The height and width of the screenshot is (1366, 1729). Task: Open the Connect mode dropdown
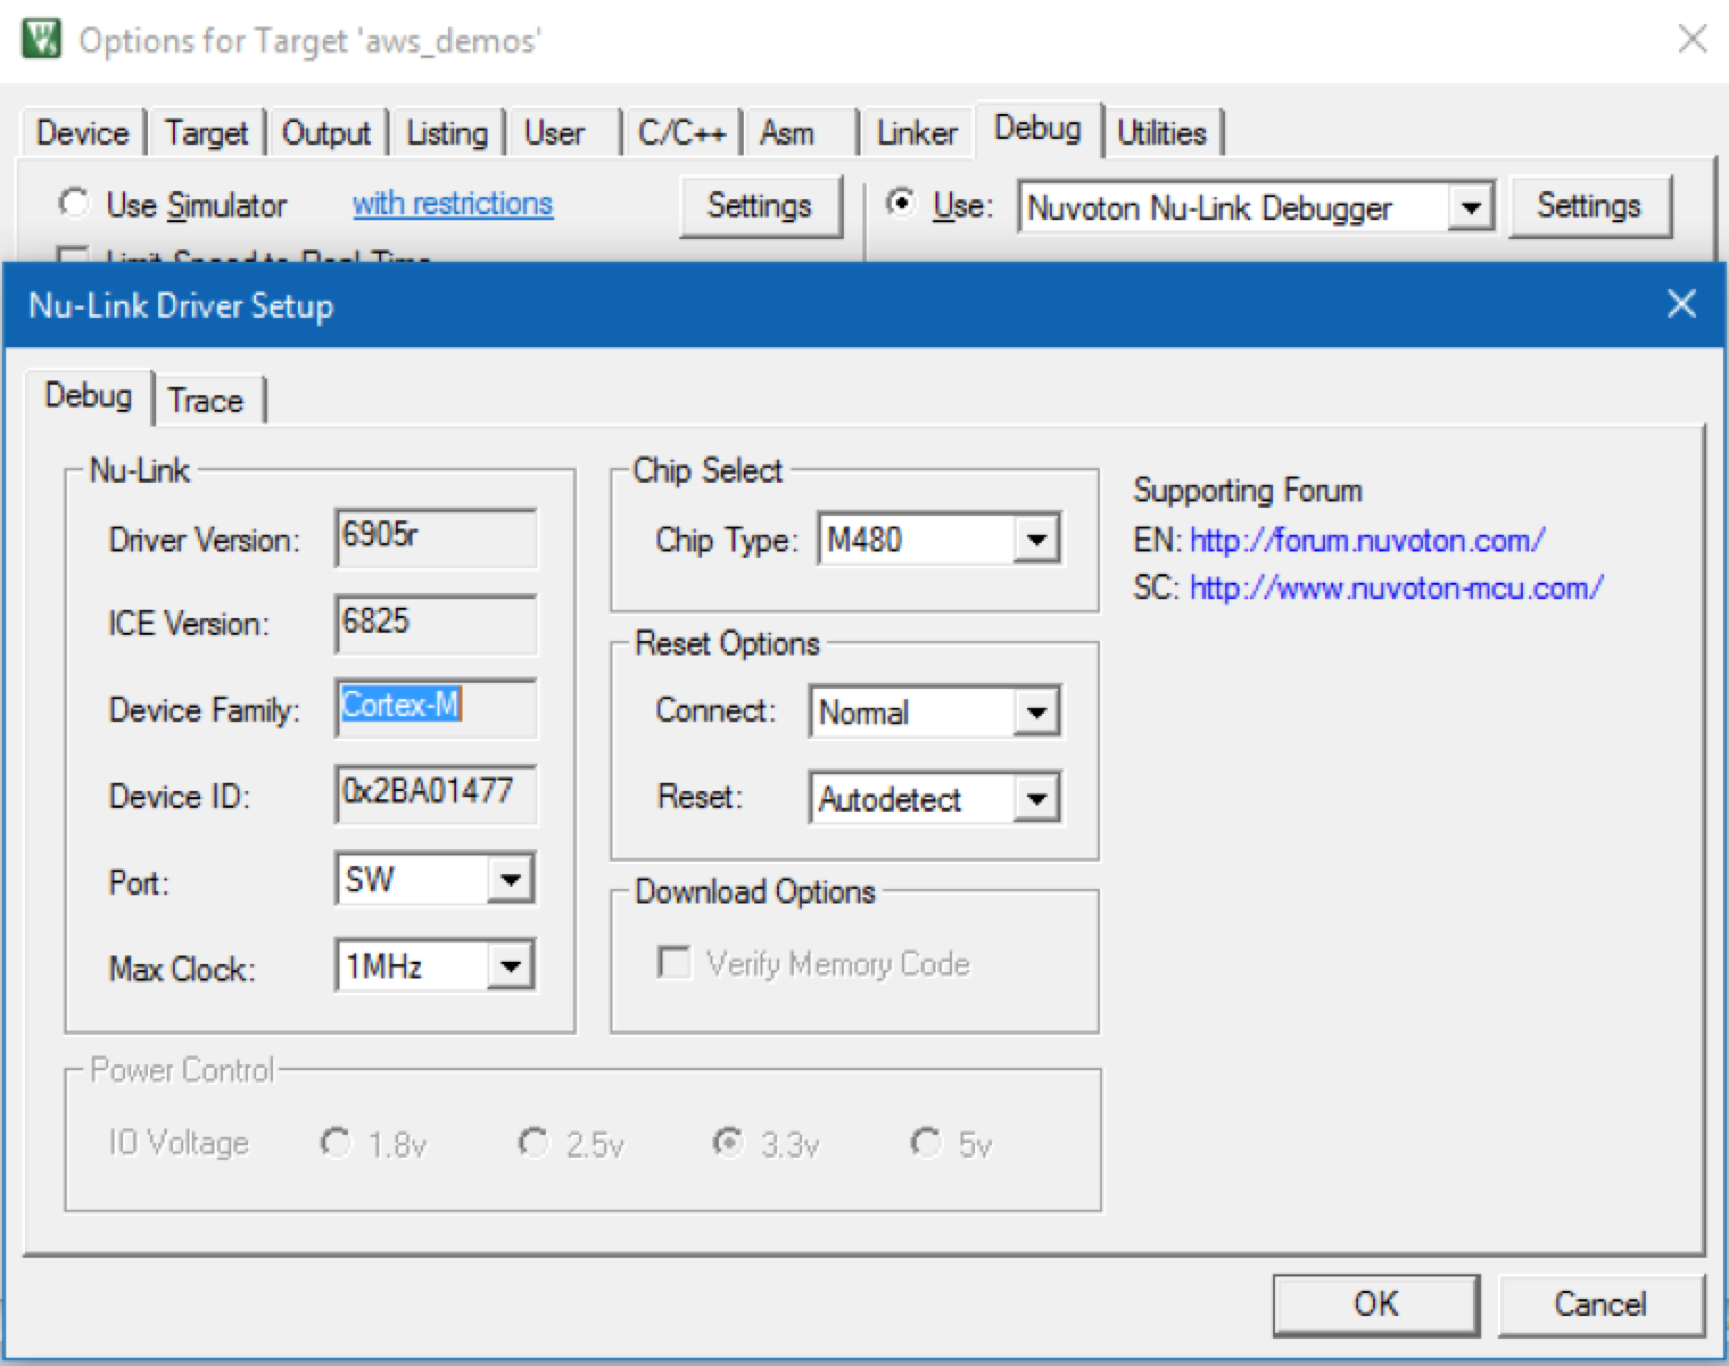point(1037,711)
